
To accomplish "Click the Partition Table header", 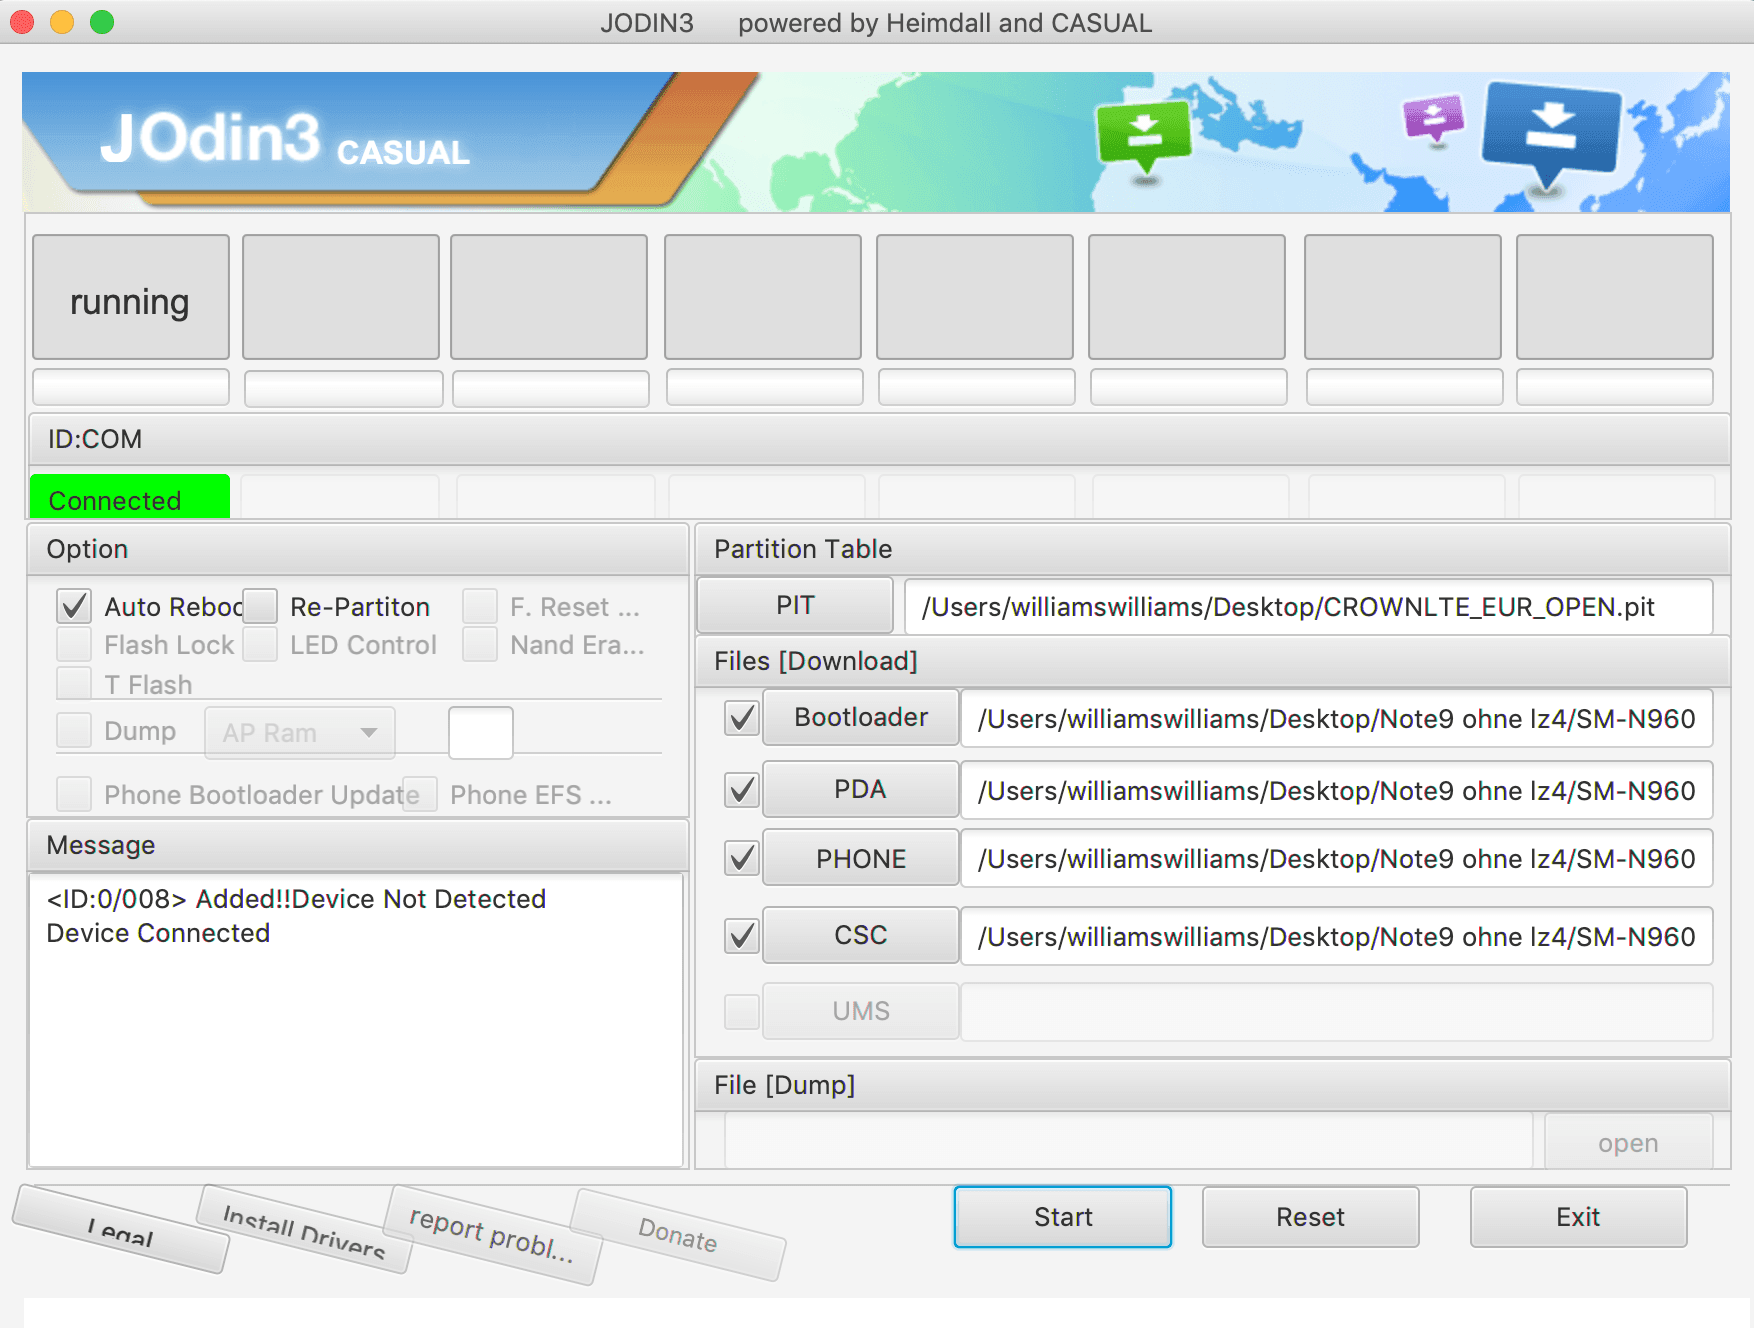I will (x=1212, y=549).
